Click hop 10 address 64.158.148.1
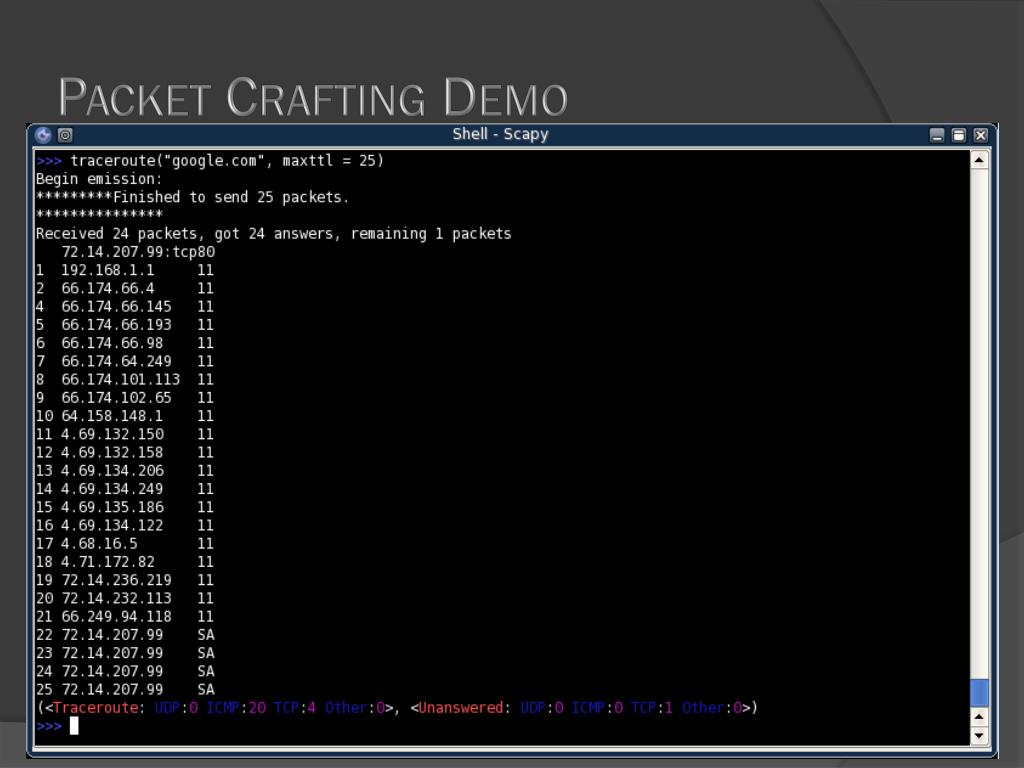Viewport: 1024px width, 768px height. pyautogui.click(x=112, y=417)
